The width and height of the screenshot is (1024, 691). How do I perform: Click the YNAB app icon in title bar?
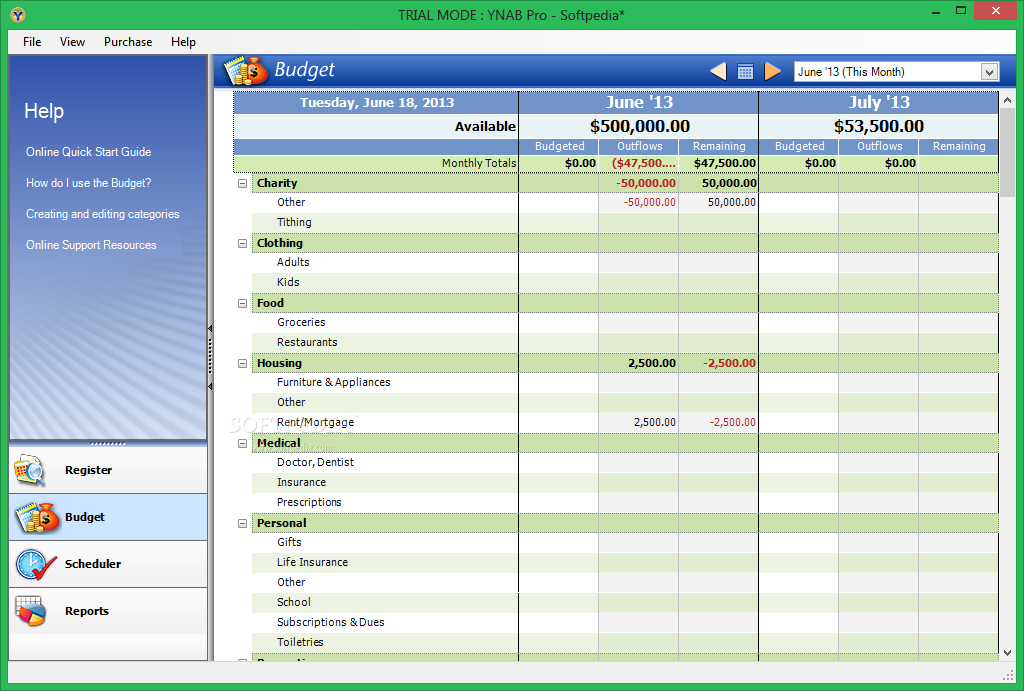[18, 14]
